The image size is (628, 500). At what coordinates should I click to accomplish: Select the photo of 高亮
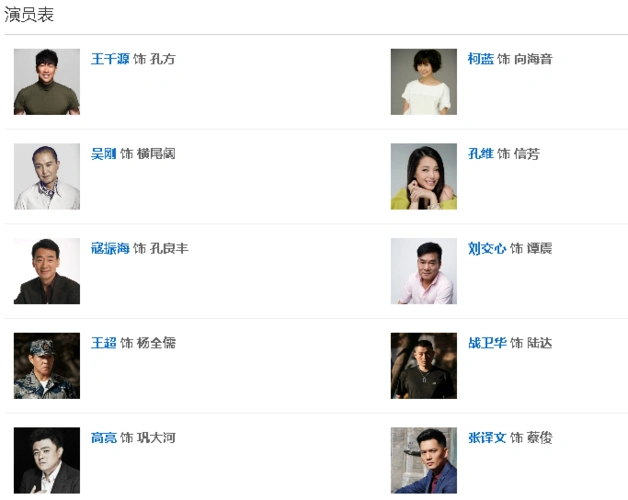click(47, 460)
